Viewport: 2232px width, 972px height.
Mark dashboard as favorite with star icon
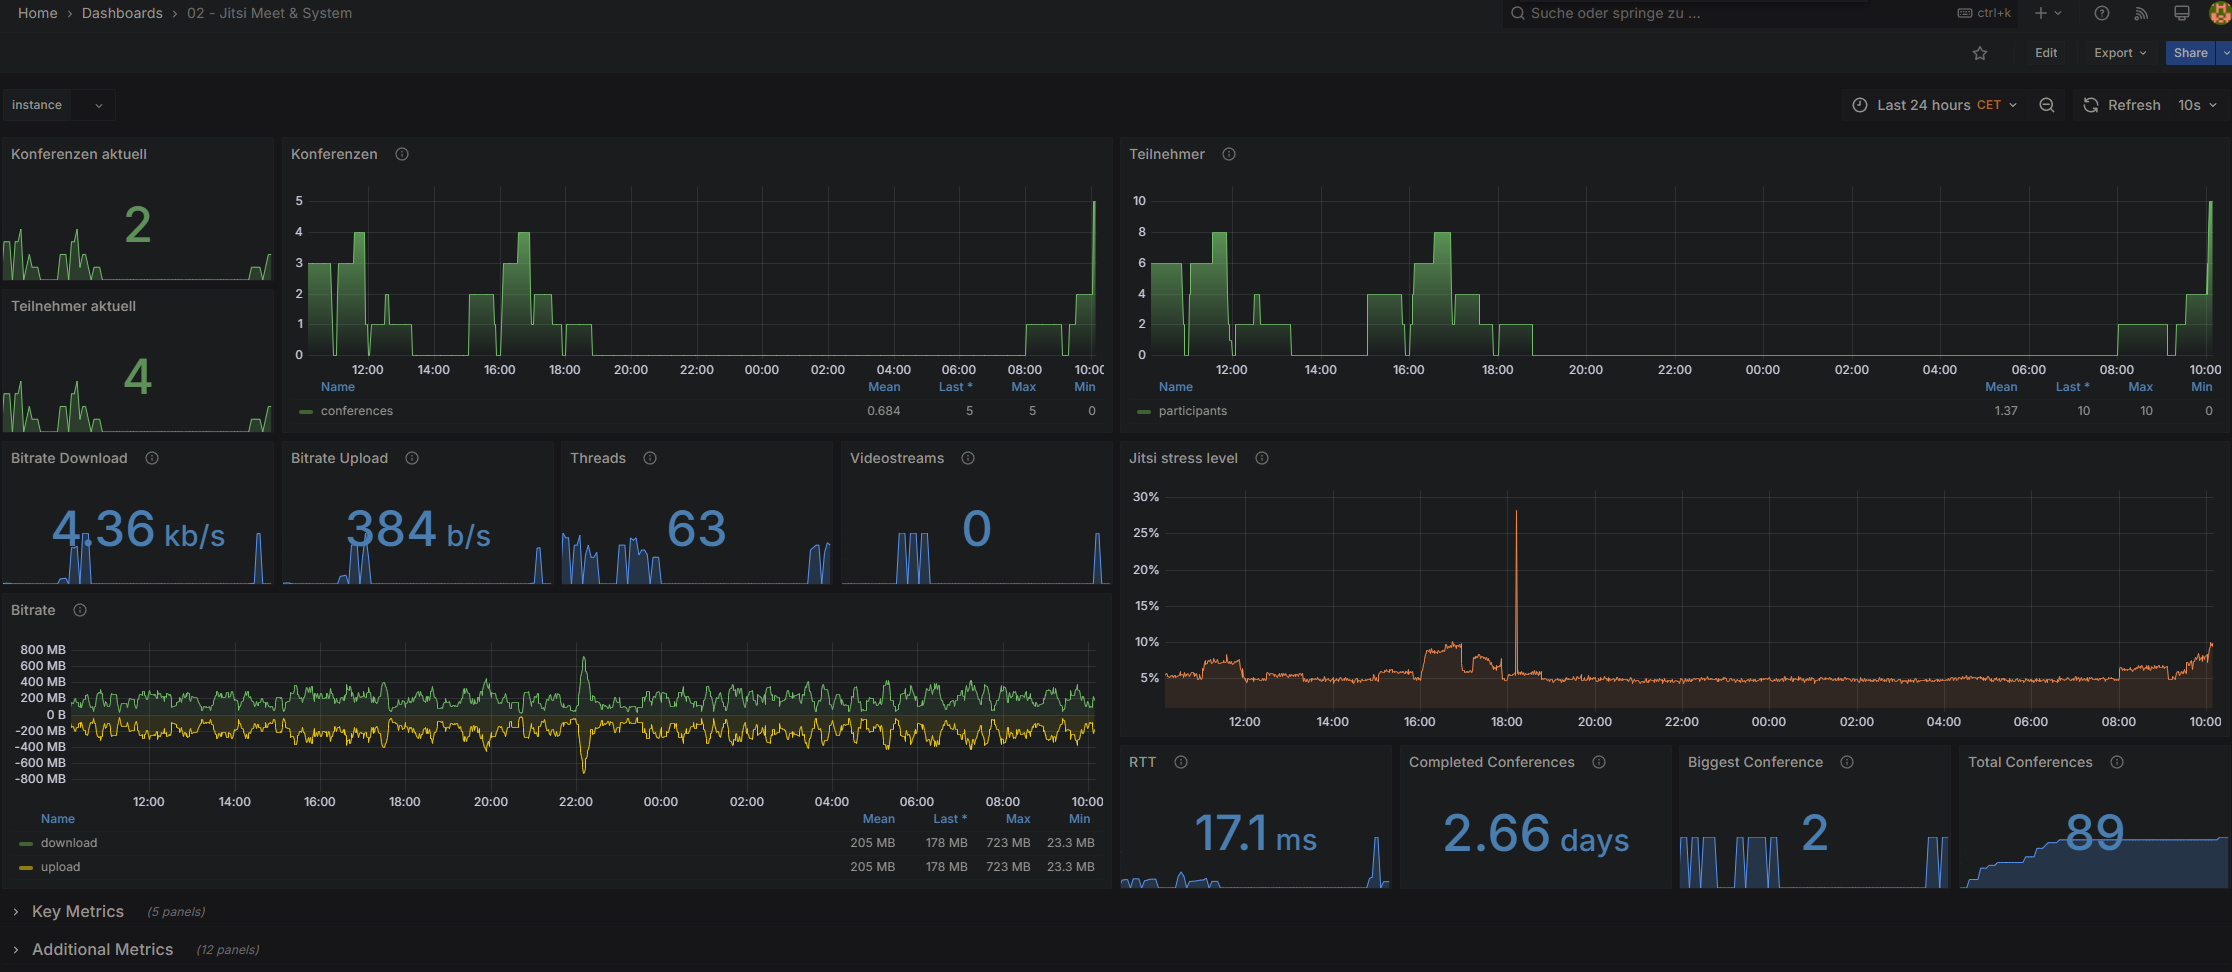point(1979,53)
